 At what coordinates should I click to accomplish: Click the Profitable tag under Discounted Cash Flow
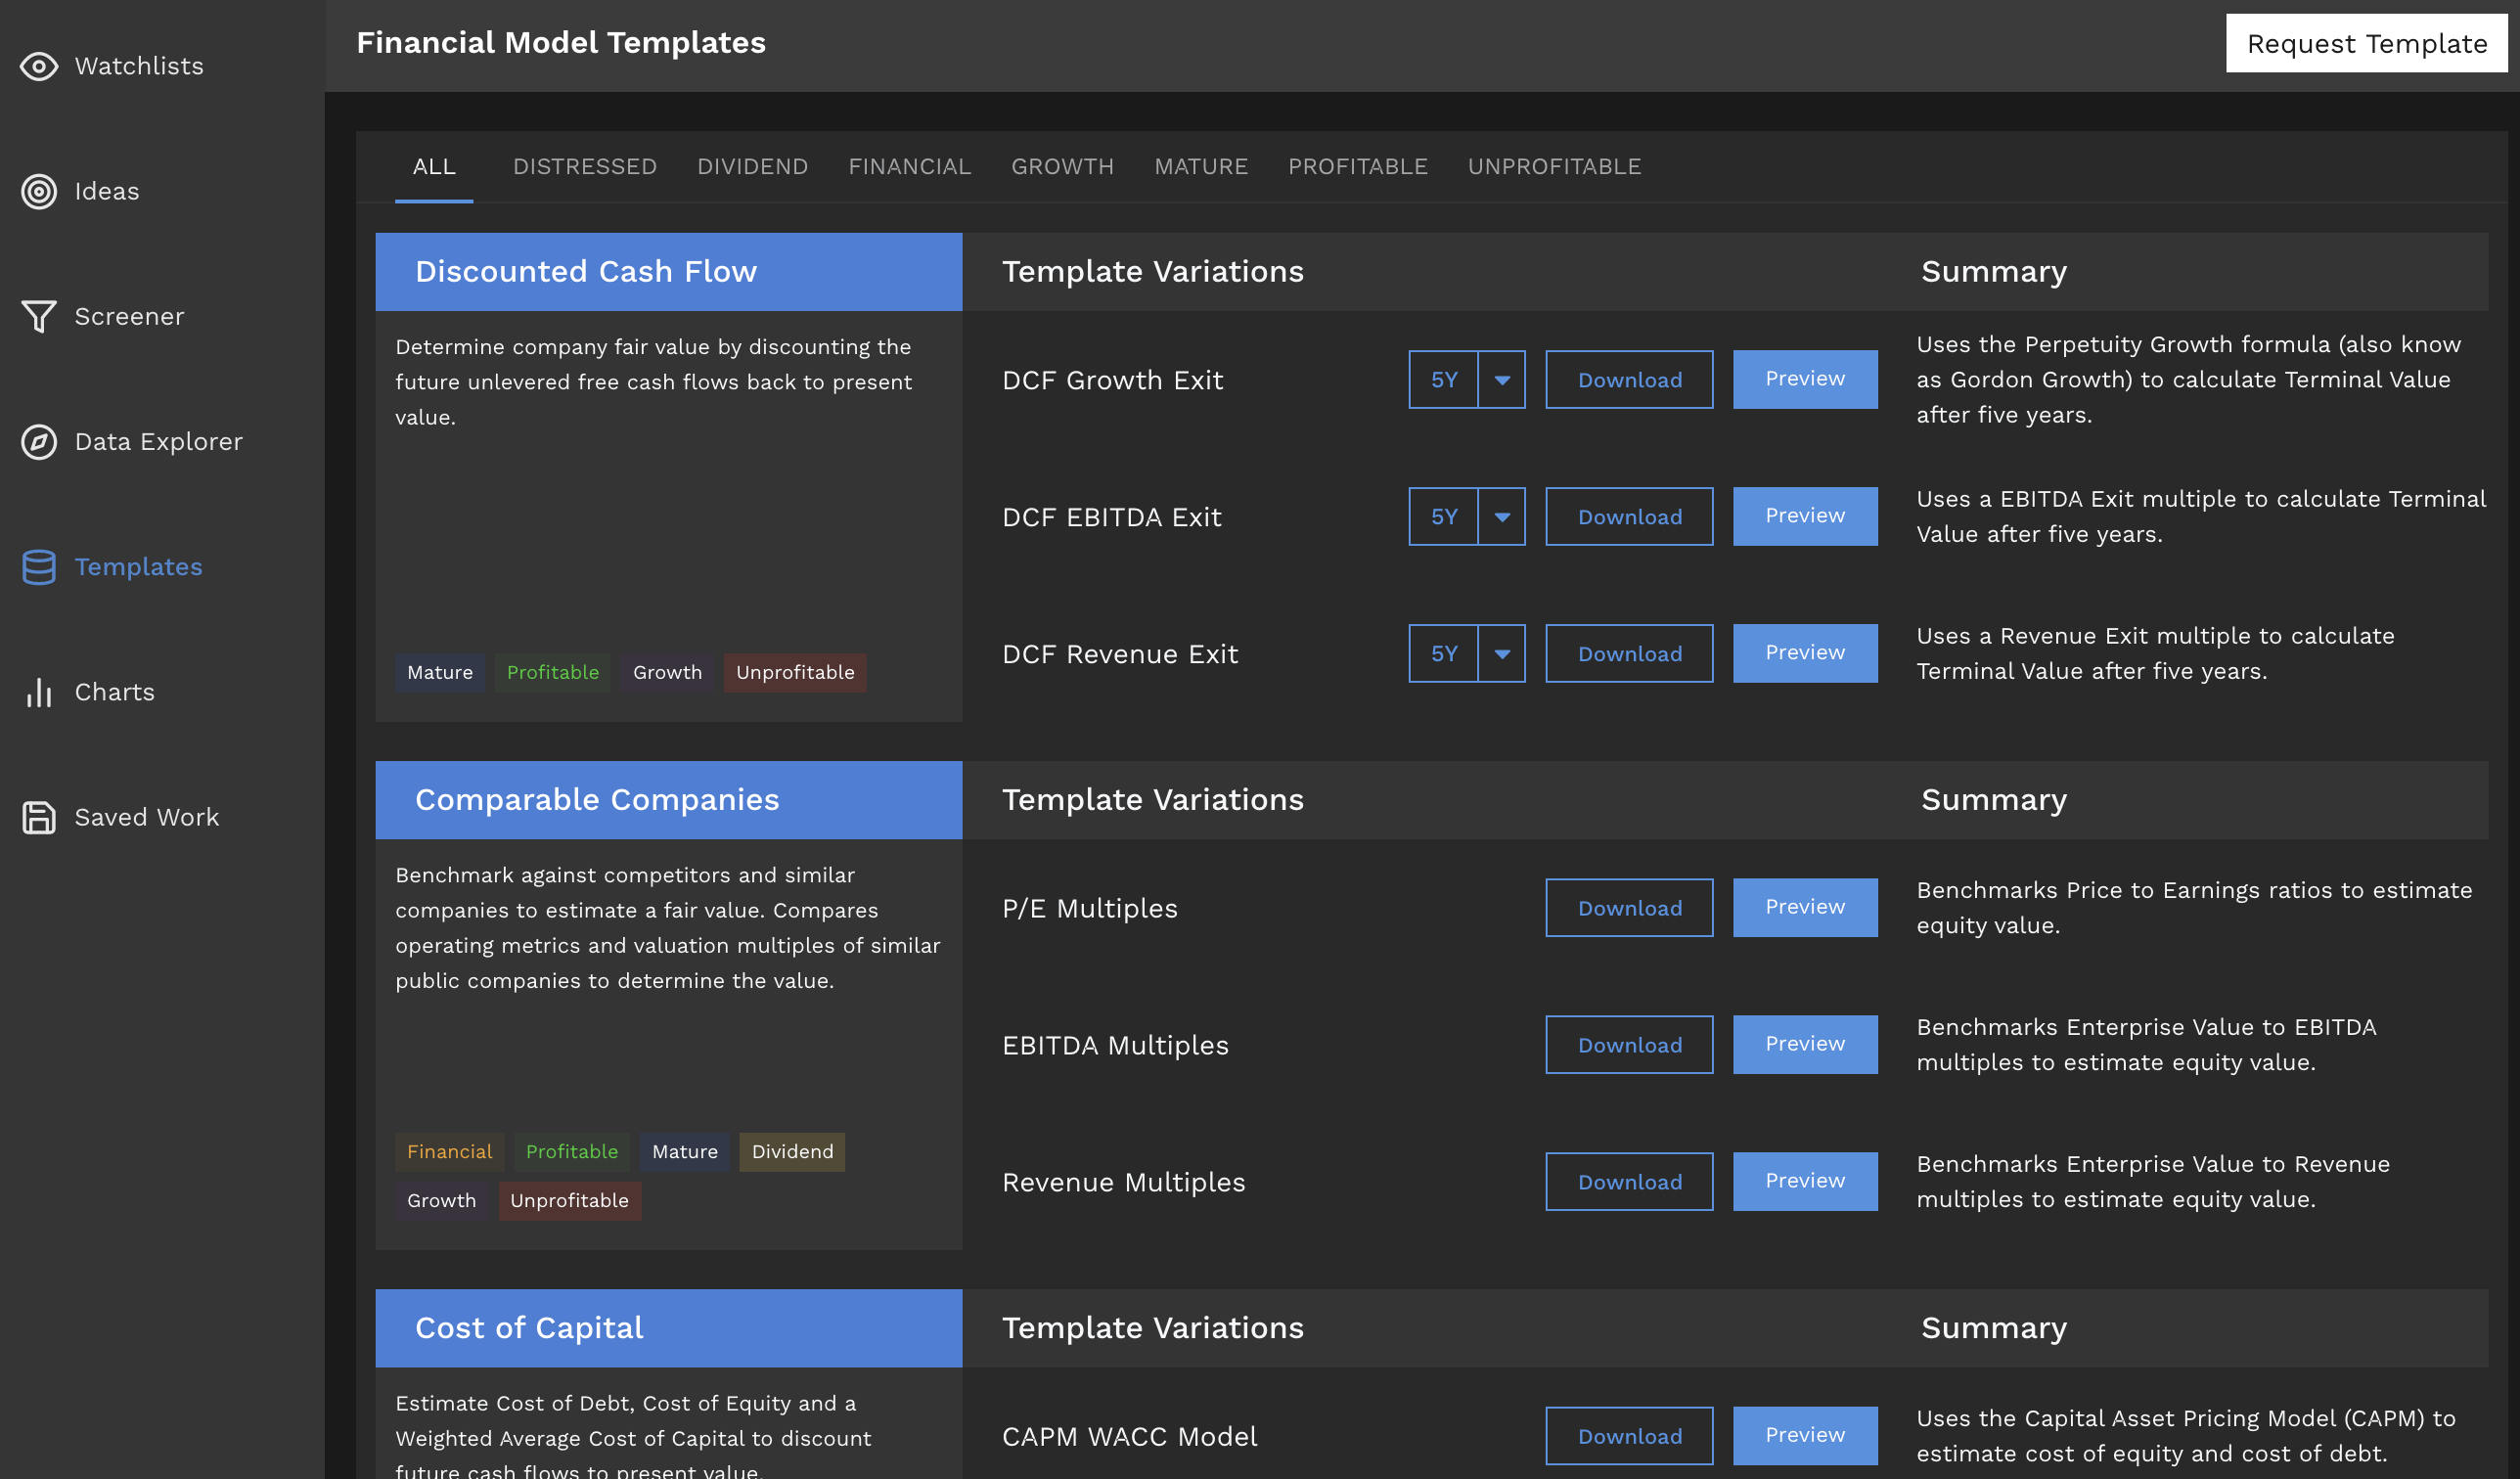pyautogui.click(x=552, y=673)
